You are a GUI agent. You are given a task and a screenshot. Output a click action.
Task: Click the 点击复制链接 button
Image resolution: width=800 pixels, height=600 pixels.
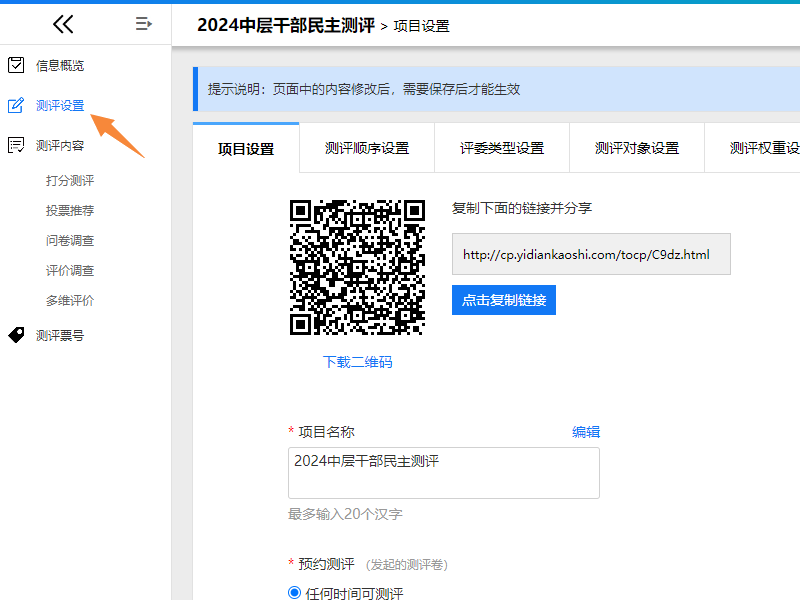click(x=504, y=300)
